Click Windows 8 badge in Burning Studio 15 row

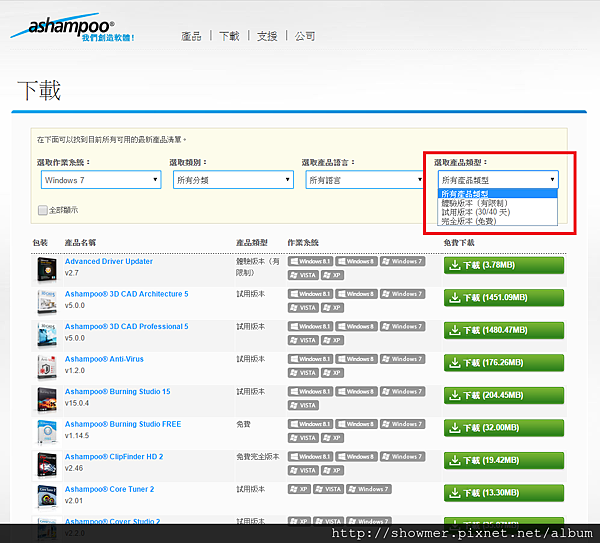click(x=357, y=391)
